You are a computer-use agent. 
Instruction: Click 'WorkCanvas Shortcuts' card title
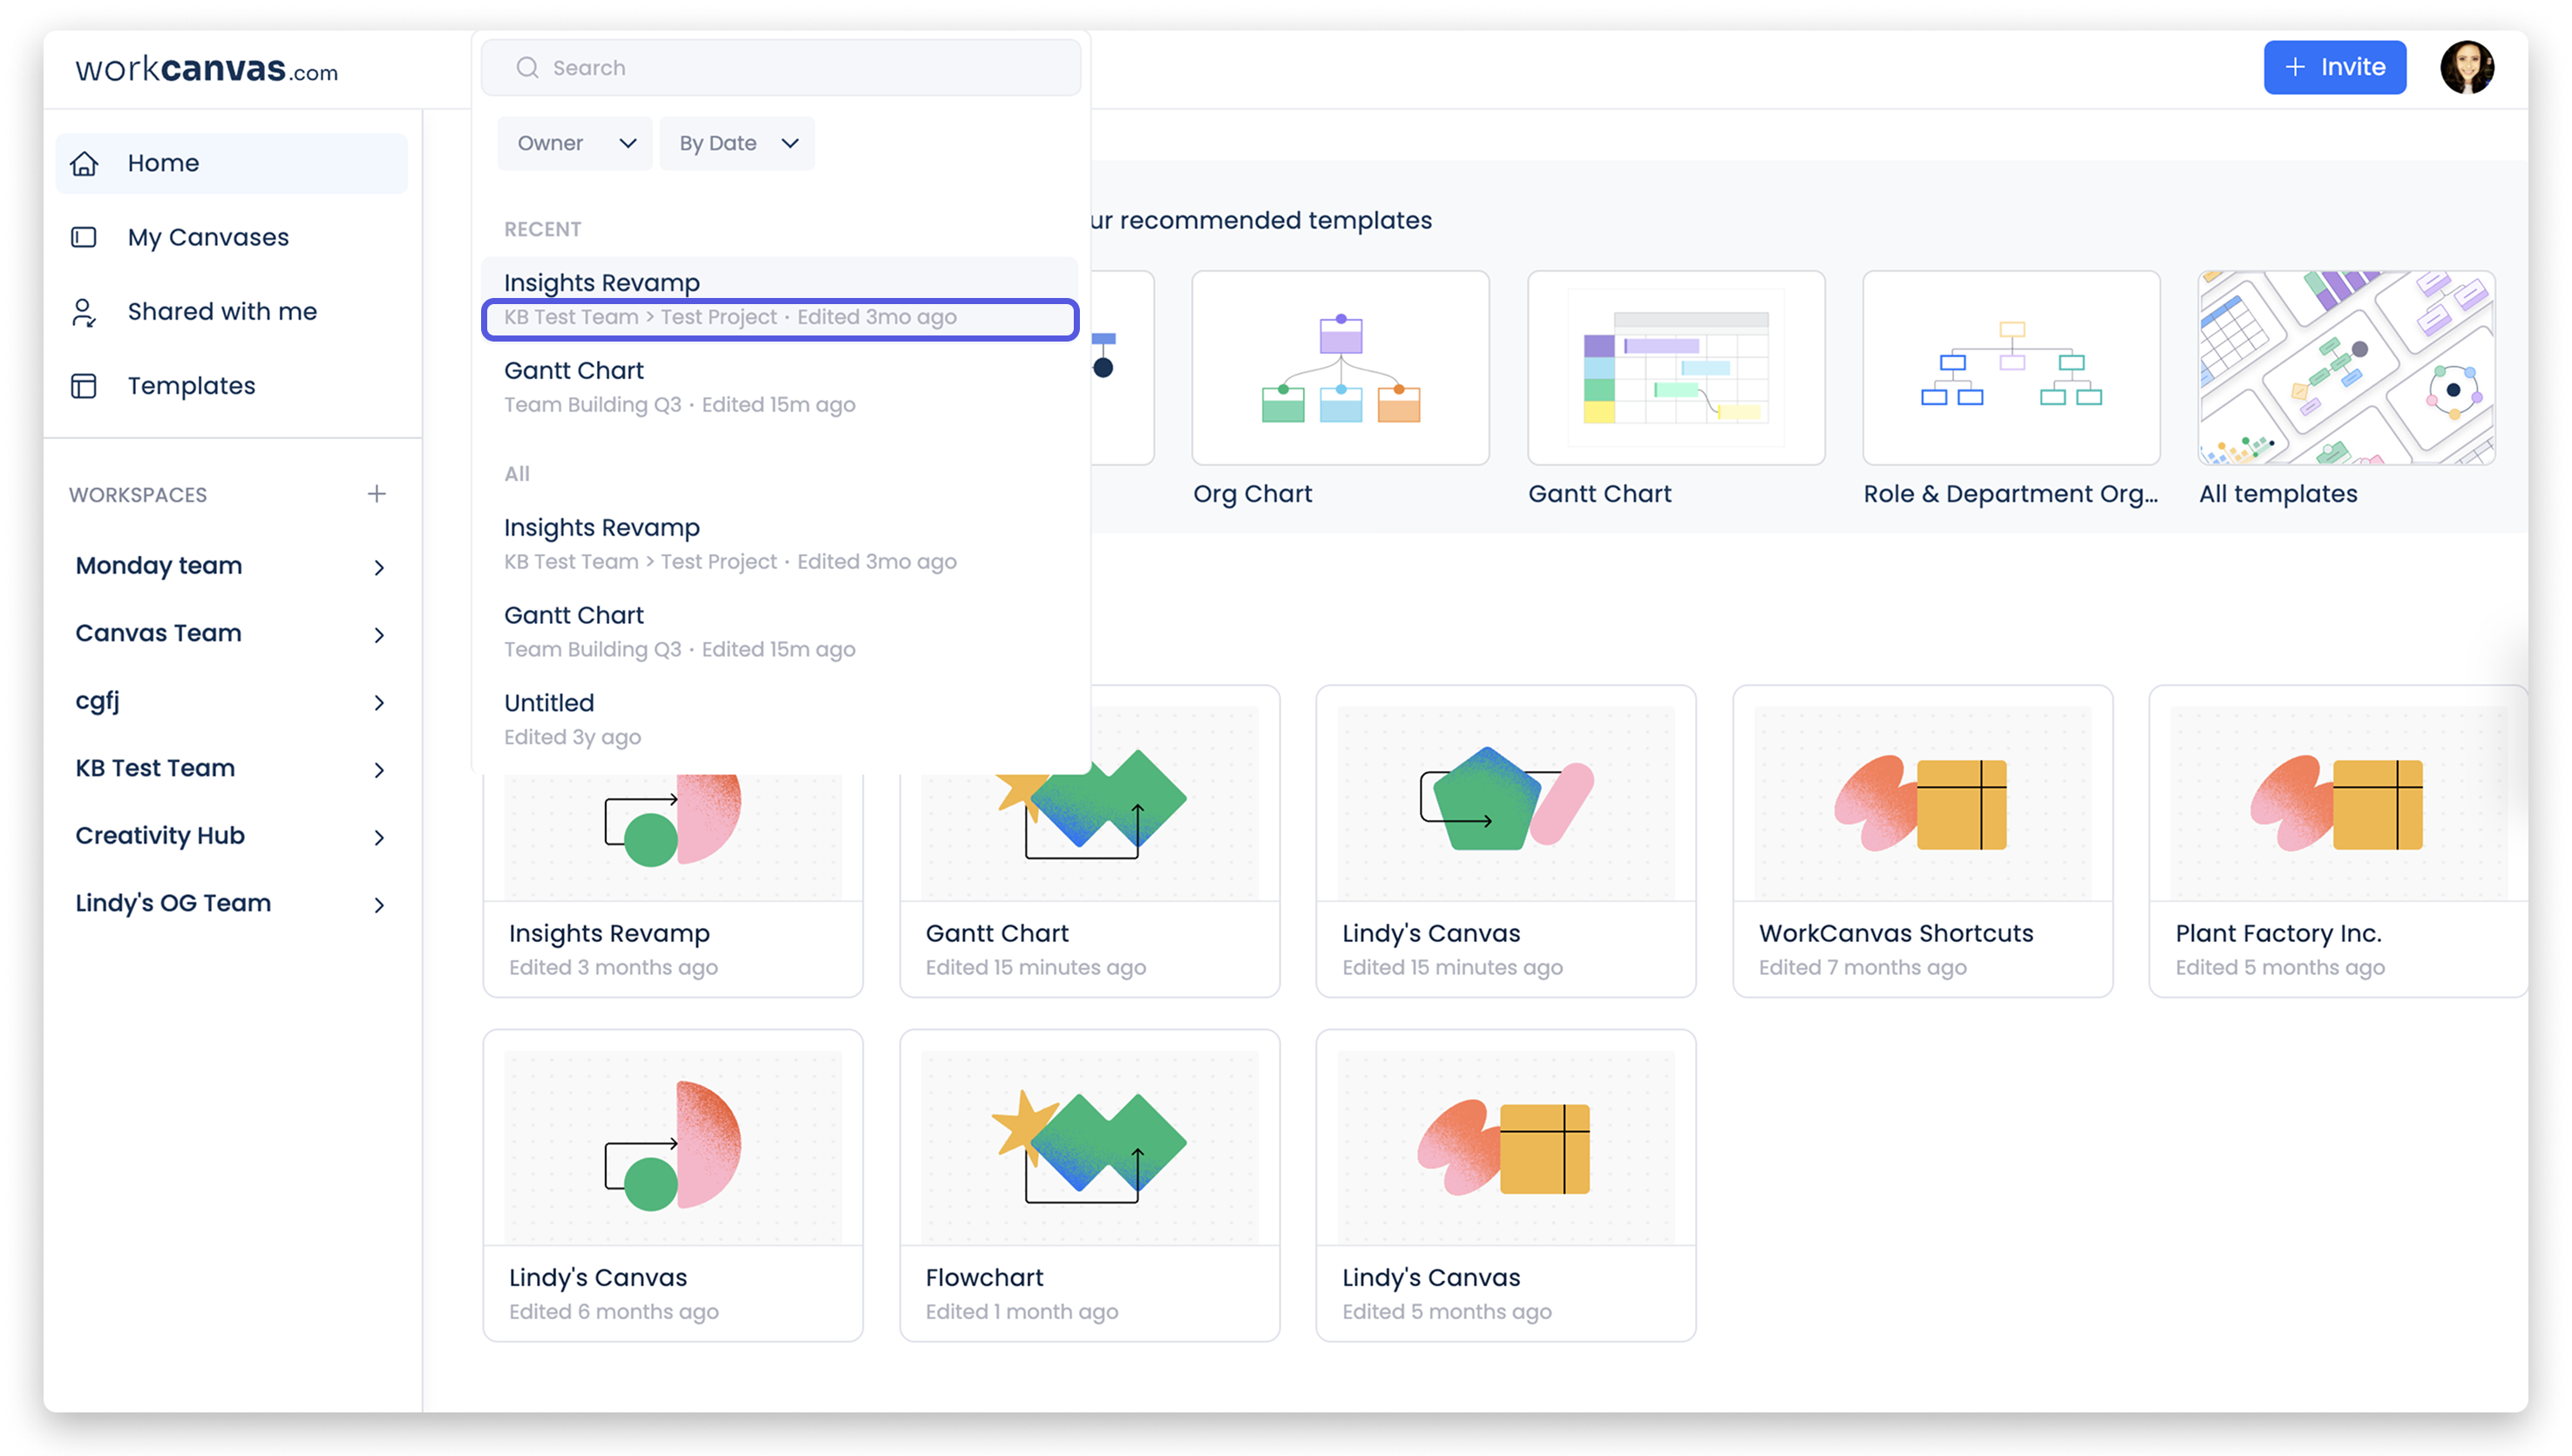(x=1896, y=933)
